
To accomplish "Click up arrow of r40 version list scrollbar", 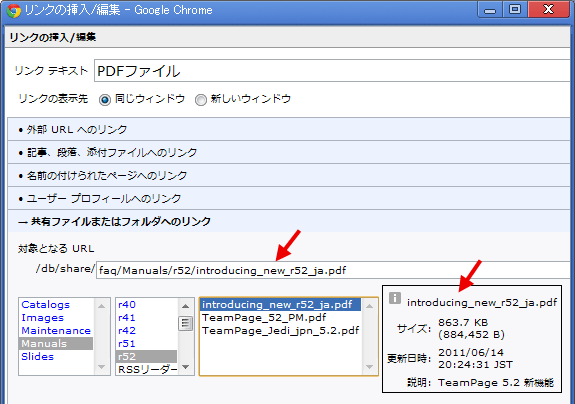I will click(186, 306).
